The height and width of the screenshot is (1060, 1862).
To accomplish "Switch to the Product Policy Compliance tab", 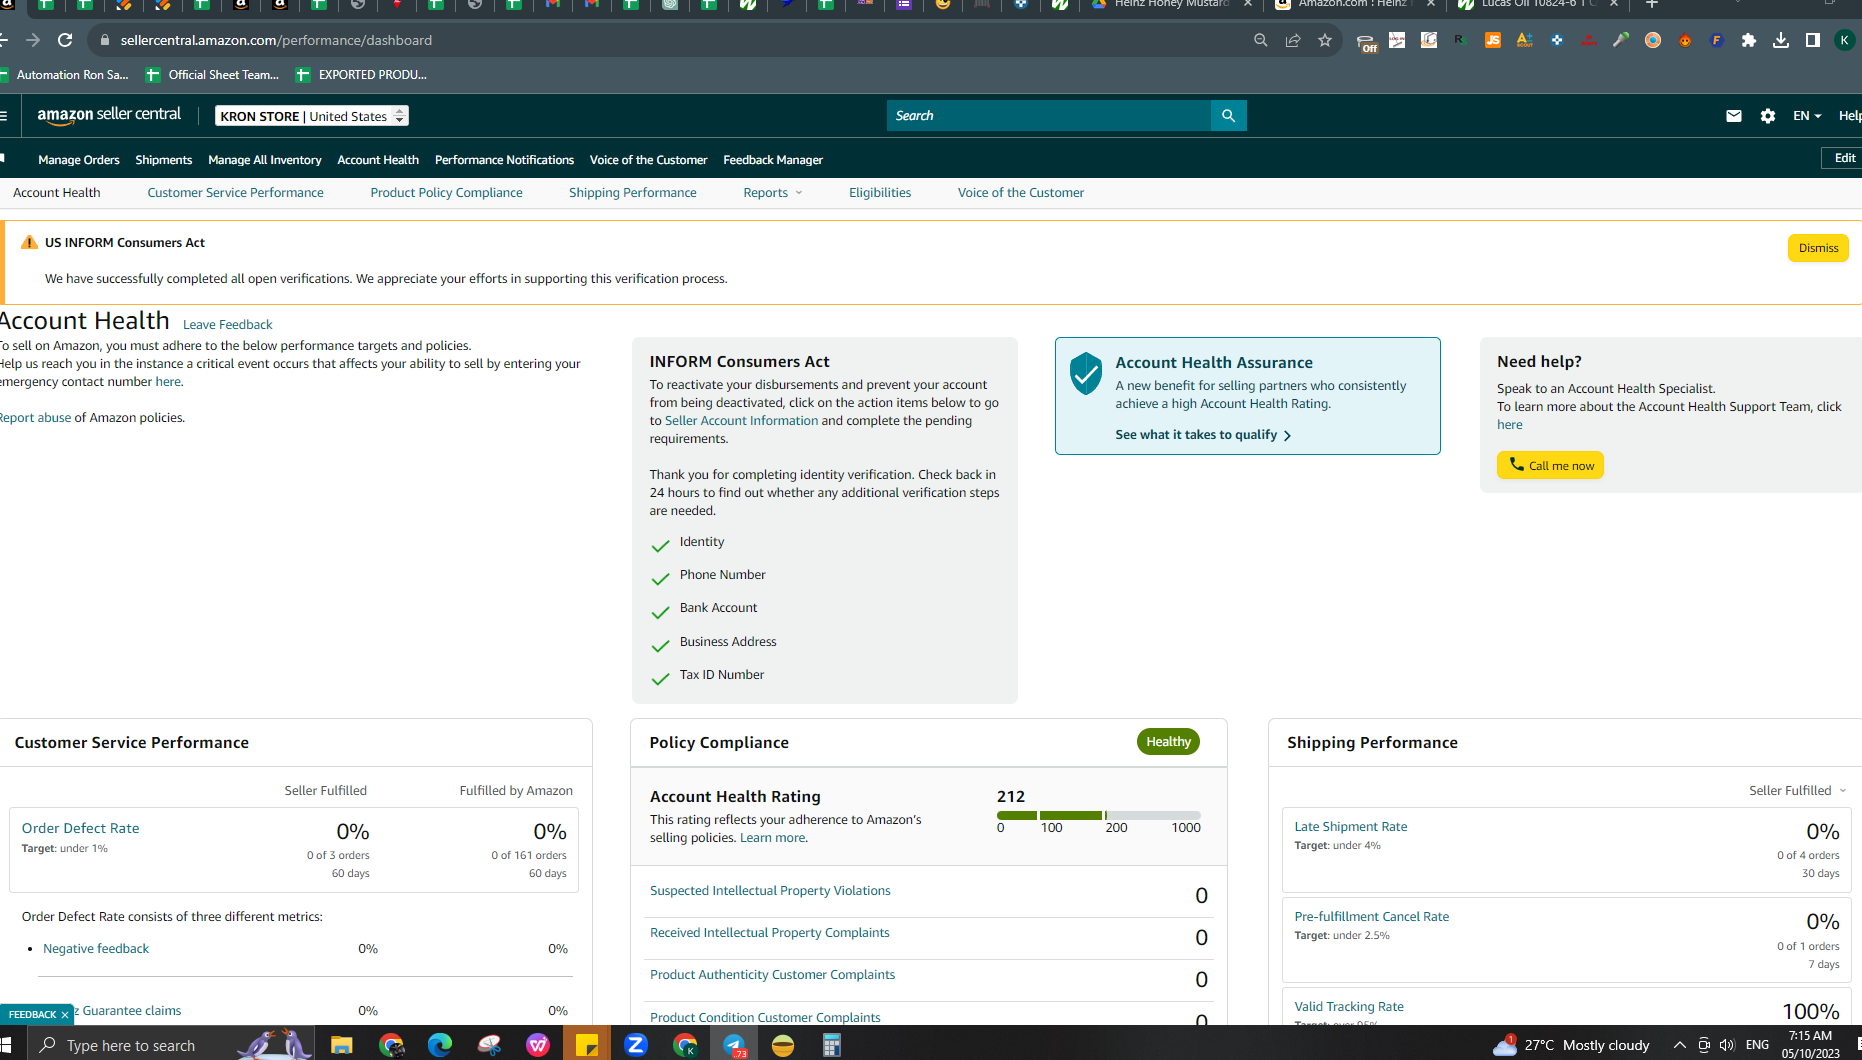I will pos(446,193).
